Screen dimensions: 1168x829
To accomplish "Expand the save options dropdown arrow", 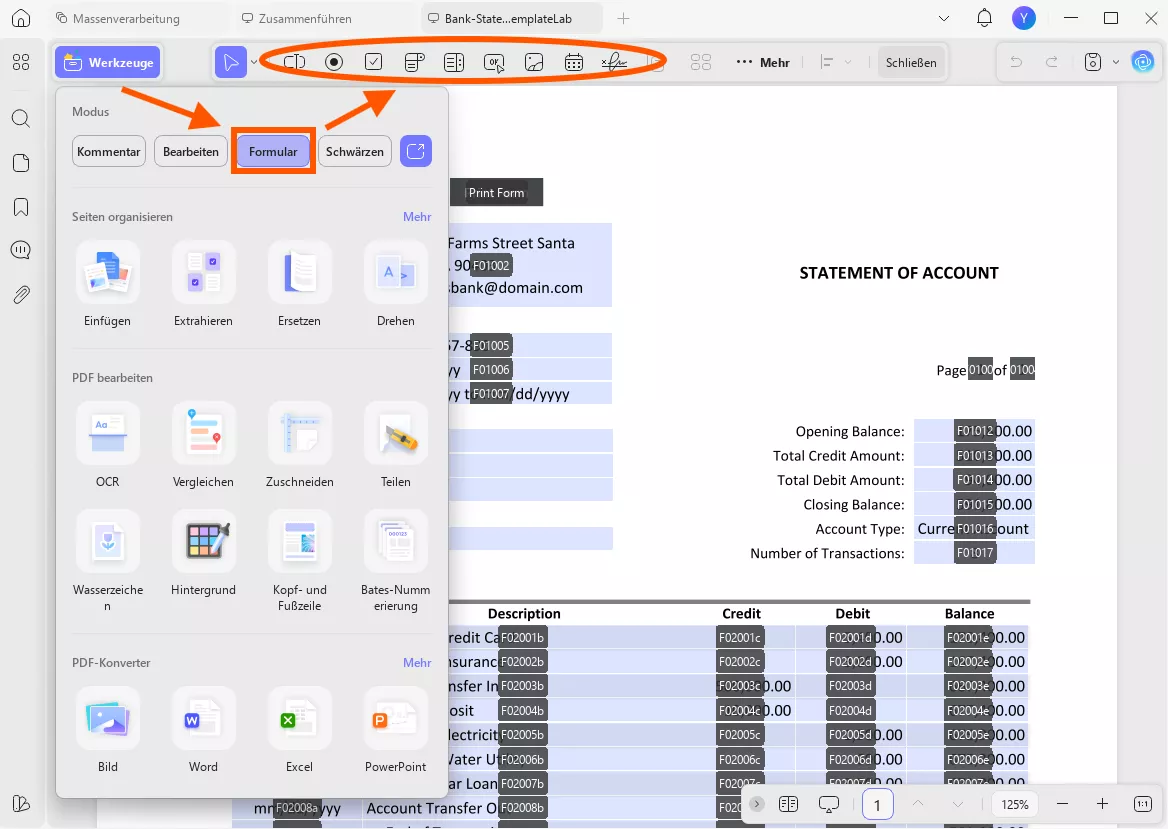I will 1116,63.
